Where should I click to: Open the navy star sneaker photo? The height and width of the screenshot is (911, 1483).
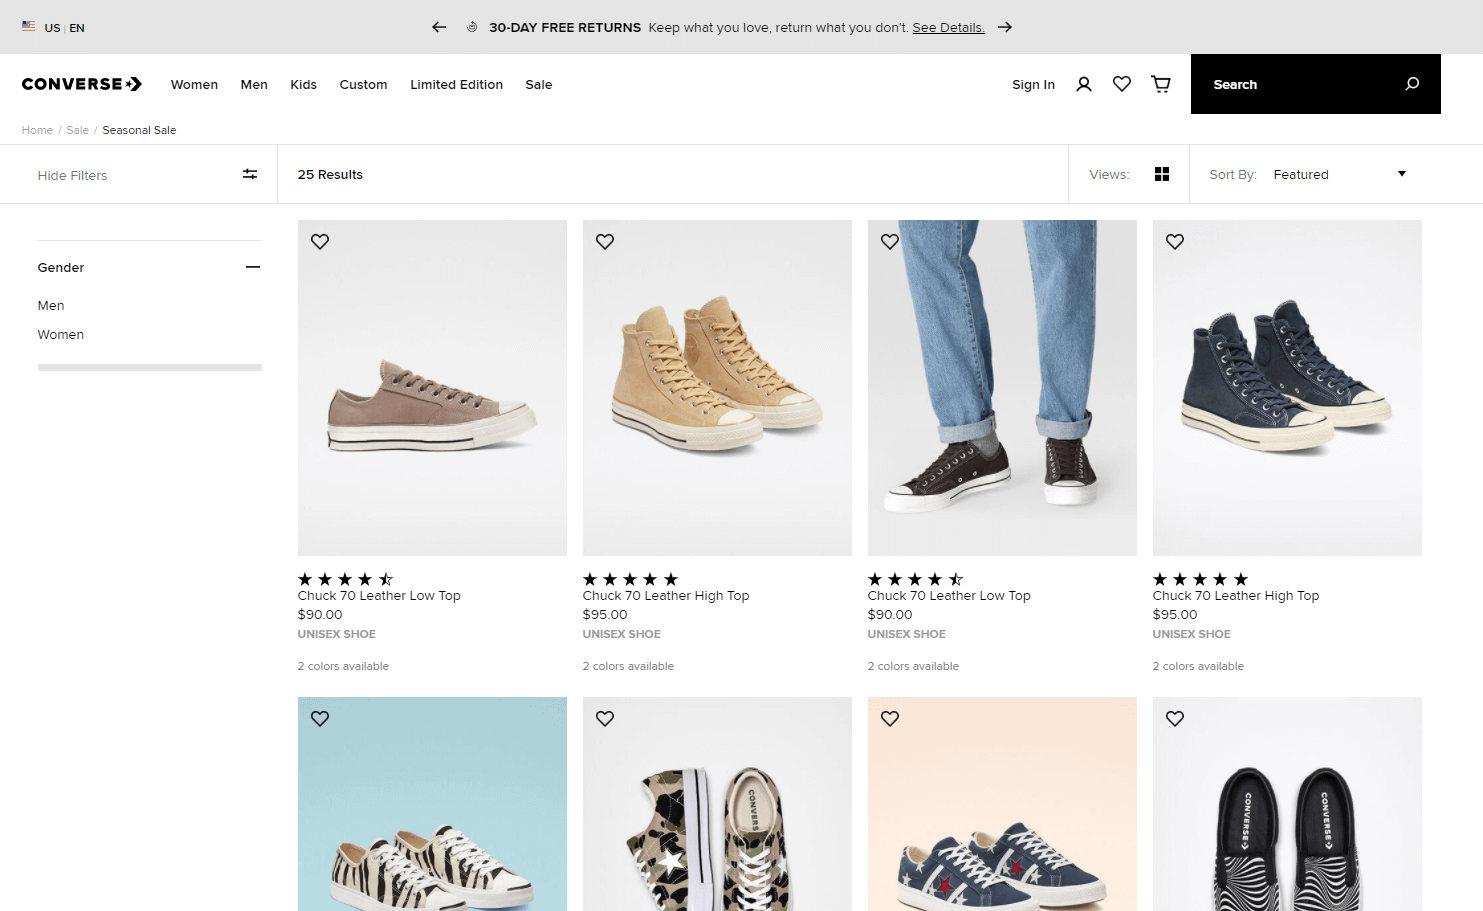coord(1002,804)
